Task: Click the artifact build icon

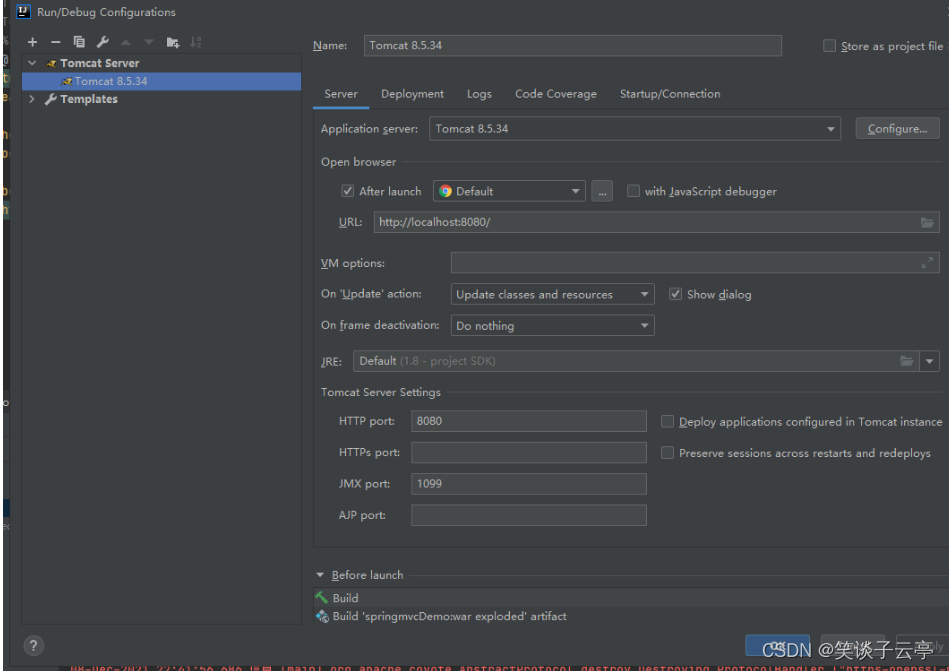Action: pyautogui.click(x=322, y=616)
